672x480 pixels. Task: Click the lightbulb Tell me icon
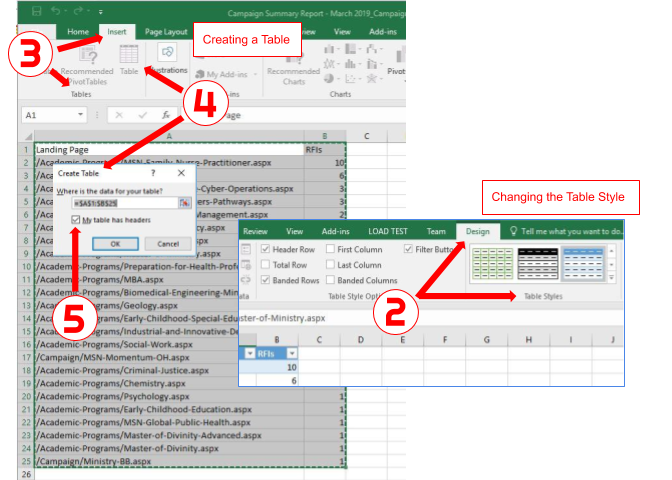[513, 231]
